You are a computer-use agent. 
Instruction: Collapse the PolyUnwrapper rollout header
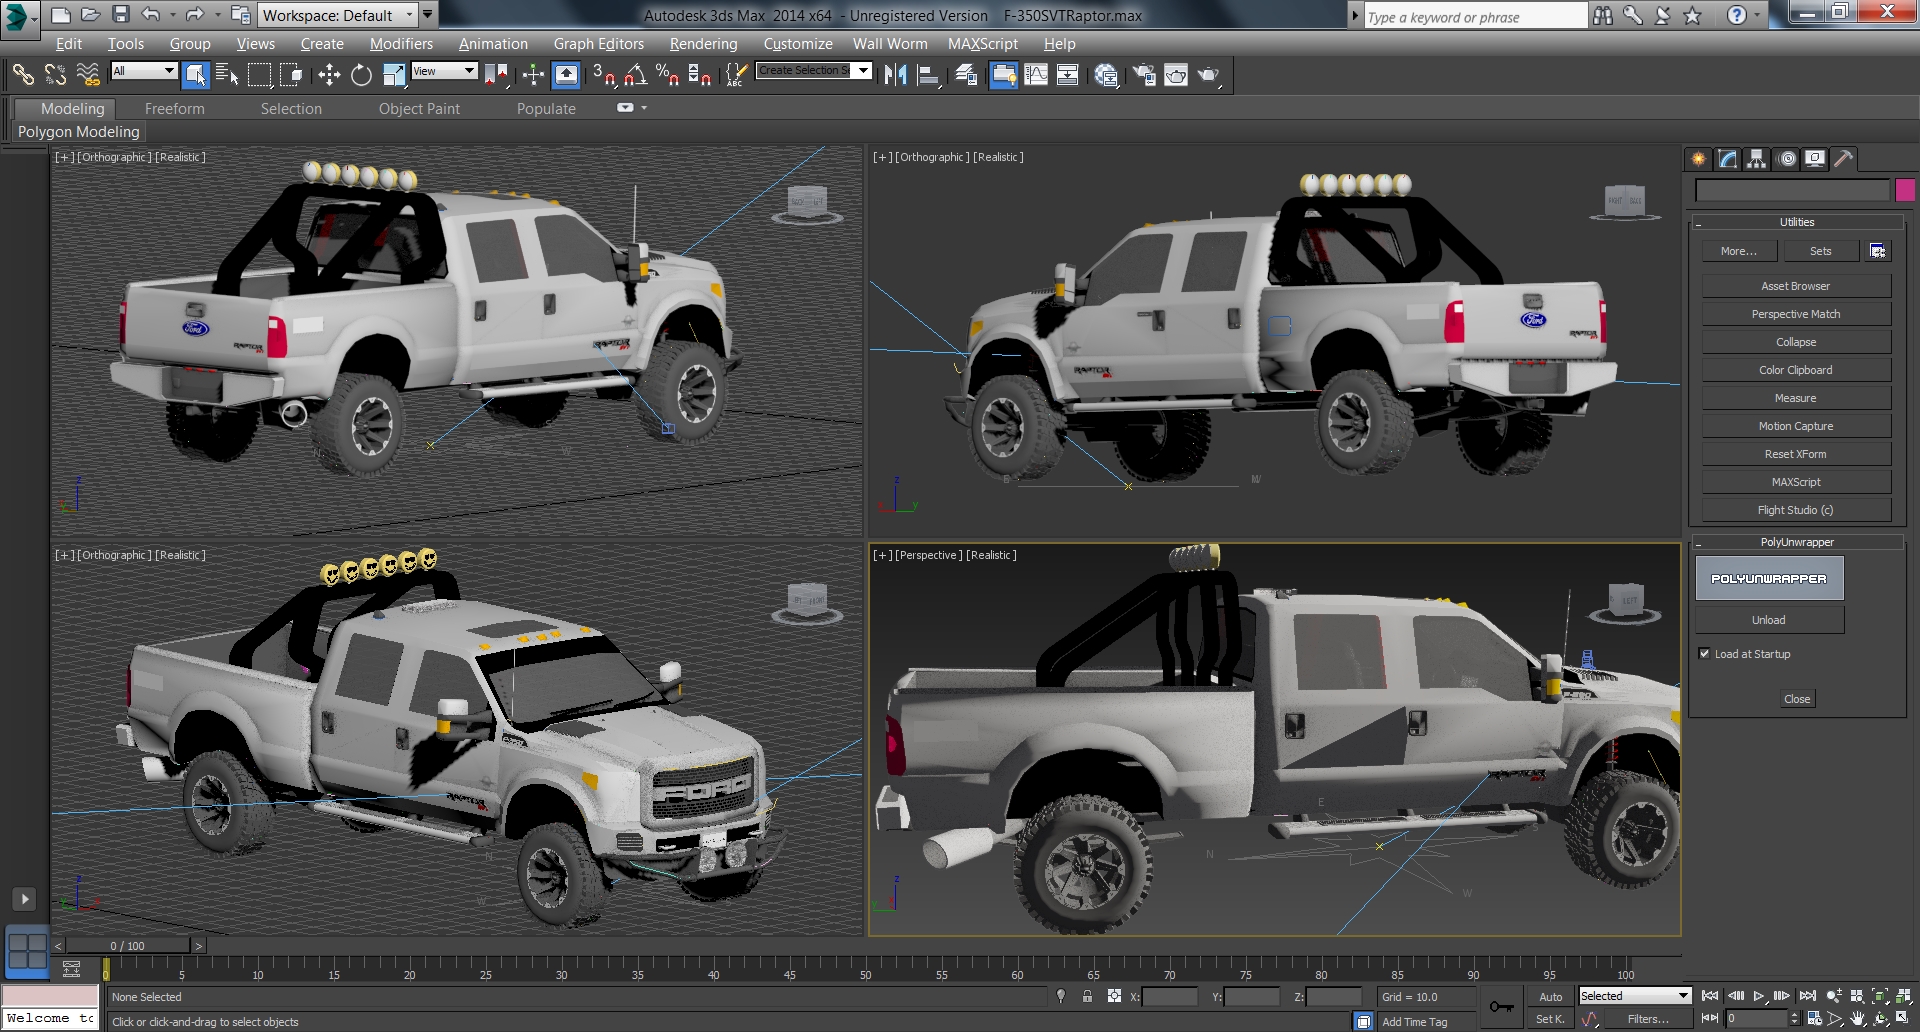(x=1796, y=542)
